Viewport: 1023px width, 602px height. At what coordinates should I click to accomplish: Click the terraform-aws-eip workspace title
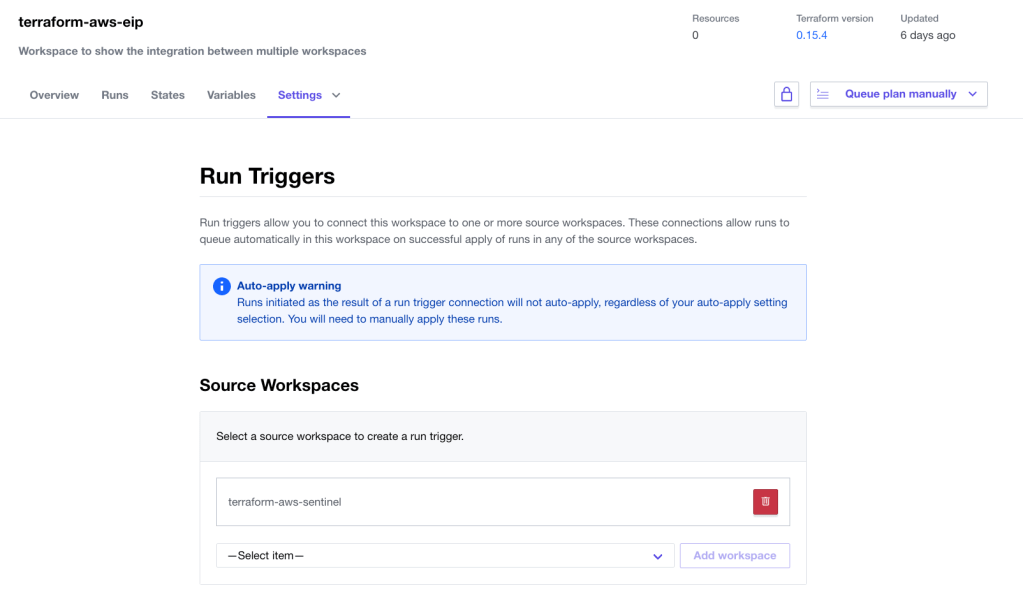81,22
